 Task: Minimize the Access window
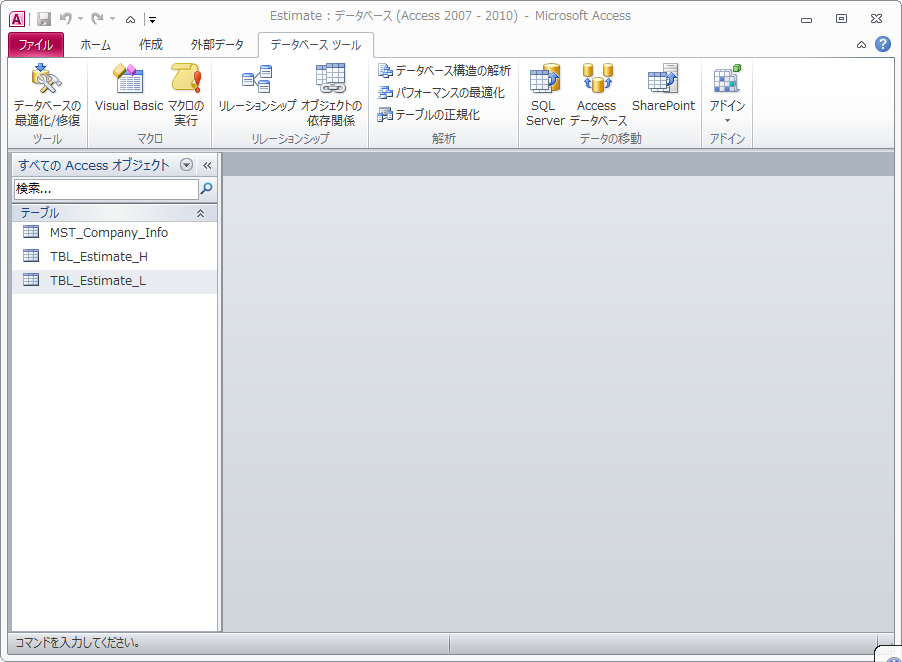[x=807, y=20]
